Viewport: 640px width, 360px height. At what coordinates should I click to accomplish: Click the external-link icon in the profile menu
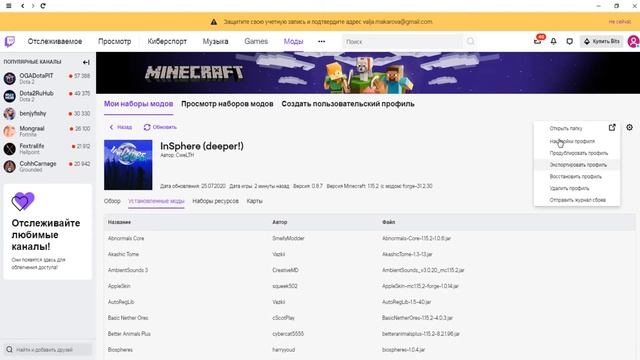[x=612, y=127]
